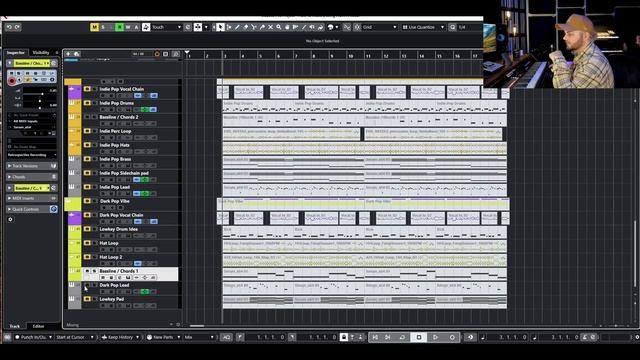Switch to the Inspector tab
This screenshot has width=640, height=360.
coord(16,53)
